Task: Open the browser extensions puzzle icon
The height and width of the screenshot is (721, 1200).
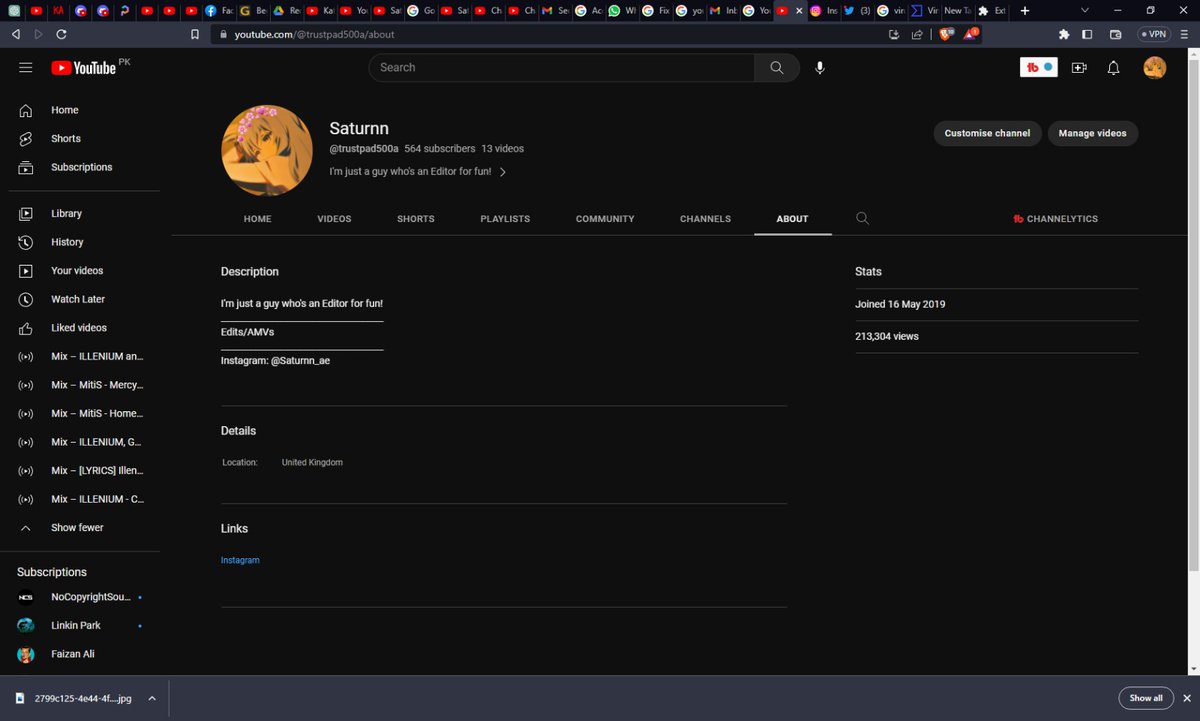Action: [x=1062, y=34]
